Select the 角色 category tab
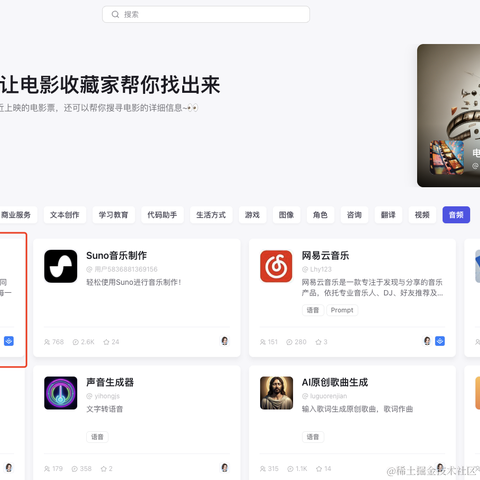Viewport: 480px width, 480px height. click(x=320, y=215)
